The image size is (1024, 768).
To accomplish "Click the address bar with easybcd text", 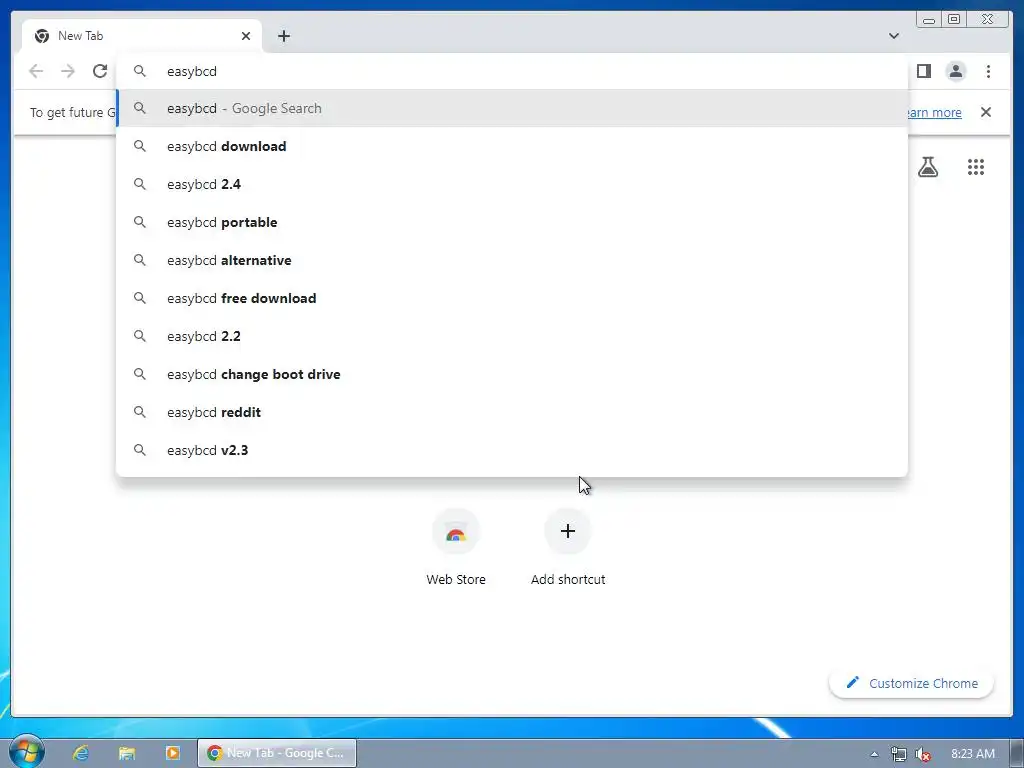I will [512, 71].
